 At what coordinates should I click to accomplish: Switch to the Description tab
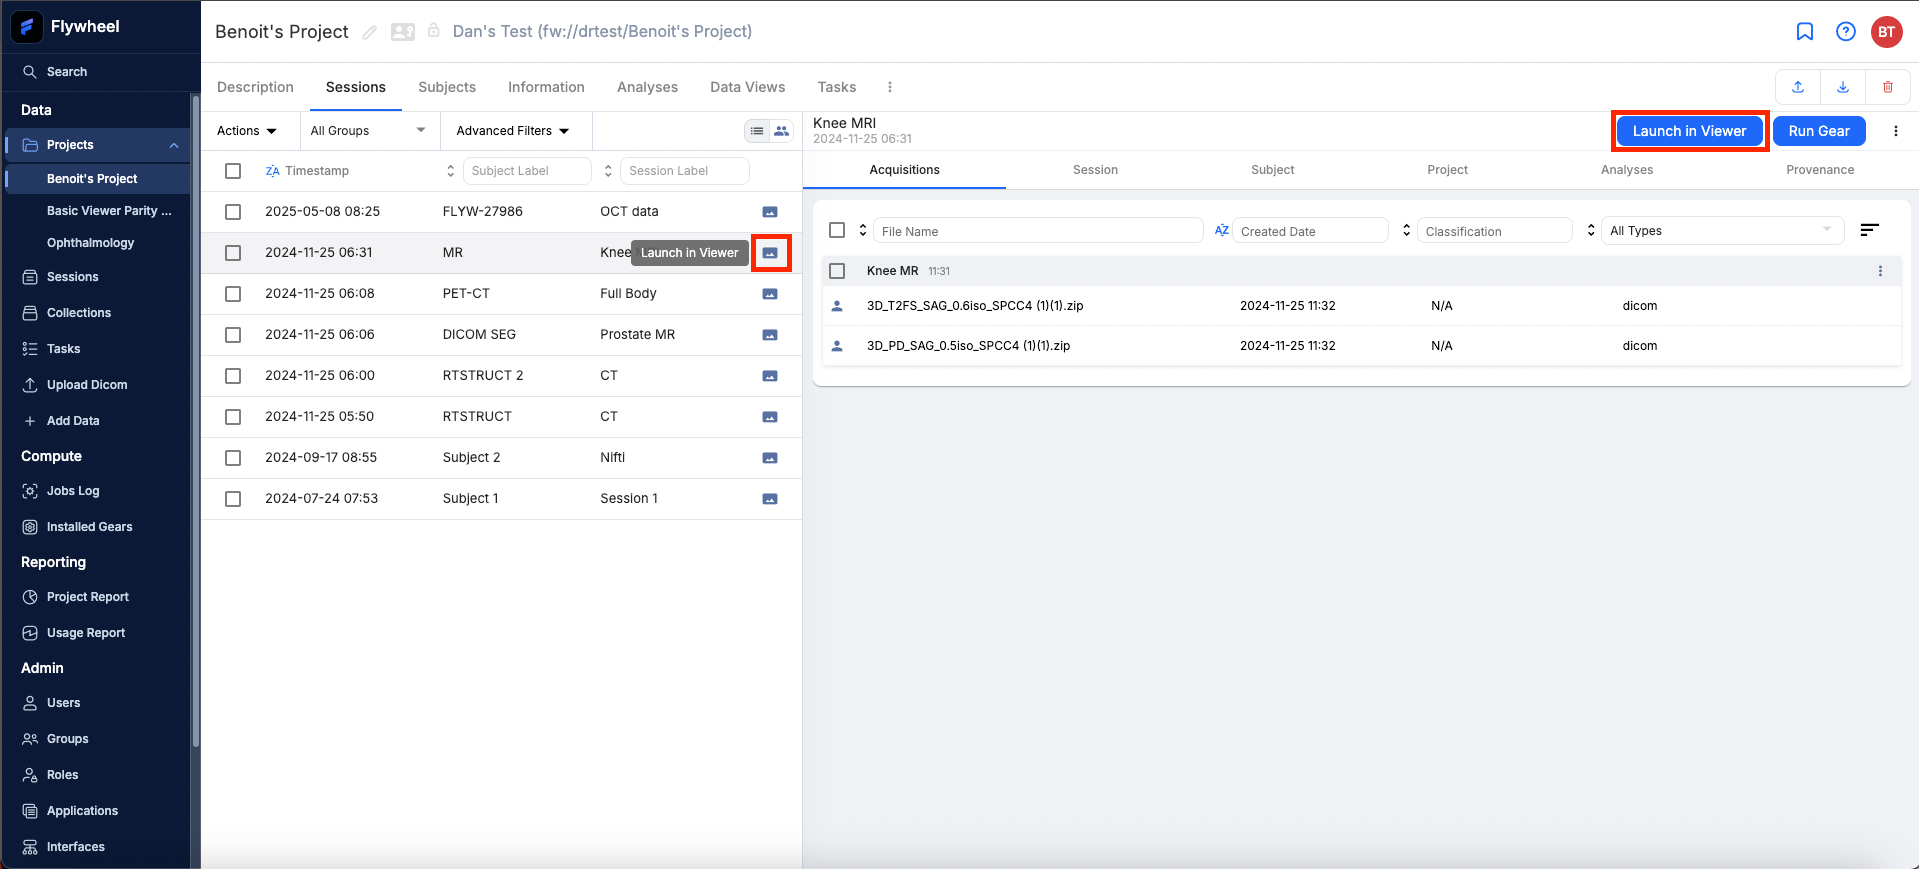click(255, 87)
